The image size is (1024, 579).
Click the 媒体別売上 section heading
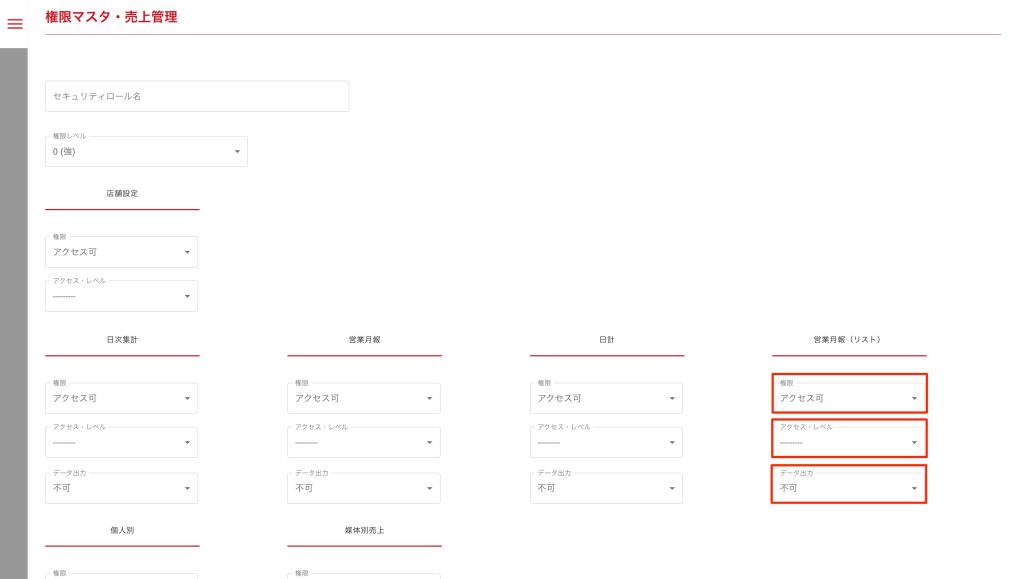click(x=364, y=529)
